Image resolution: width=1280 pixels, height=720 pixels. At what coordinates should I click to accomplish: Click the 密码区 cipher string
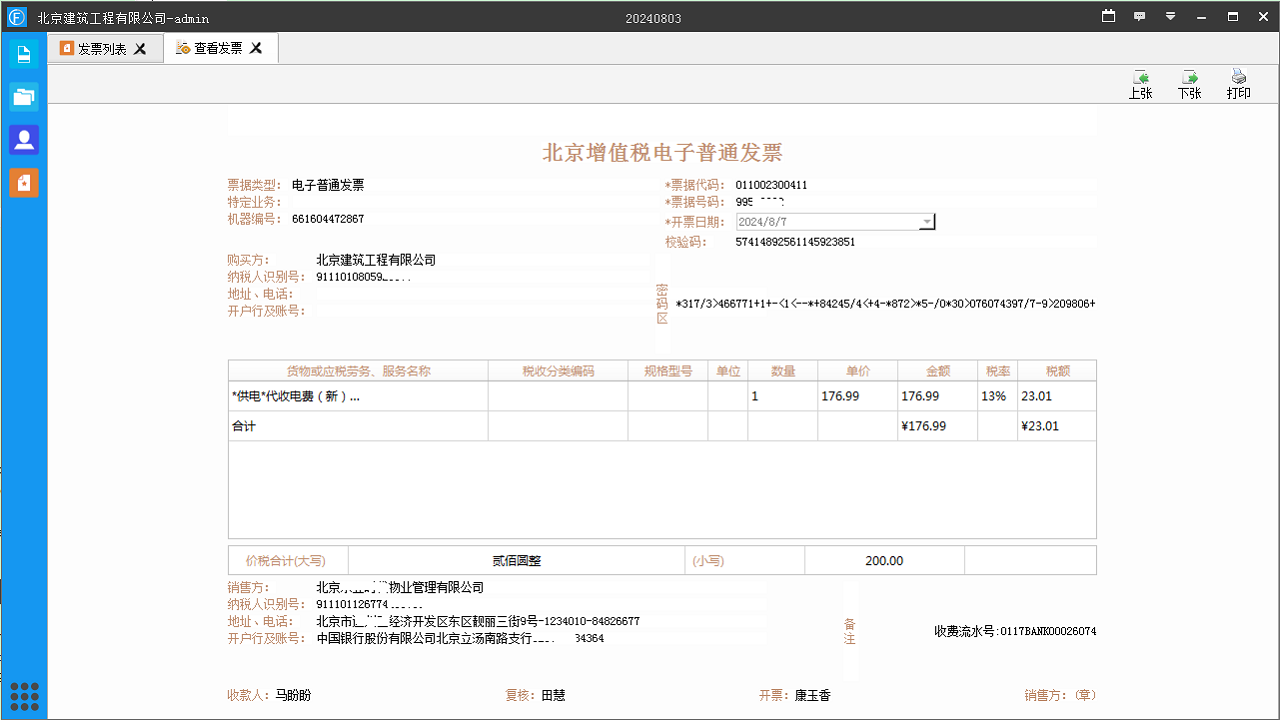click(x=885, y=303)
